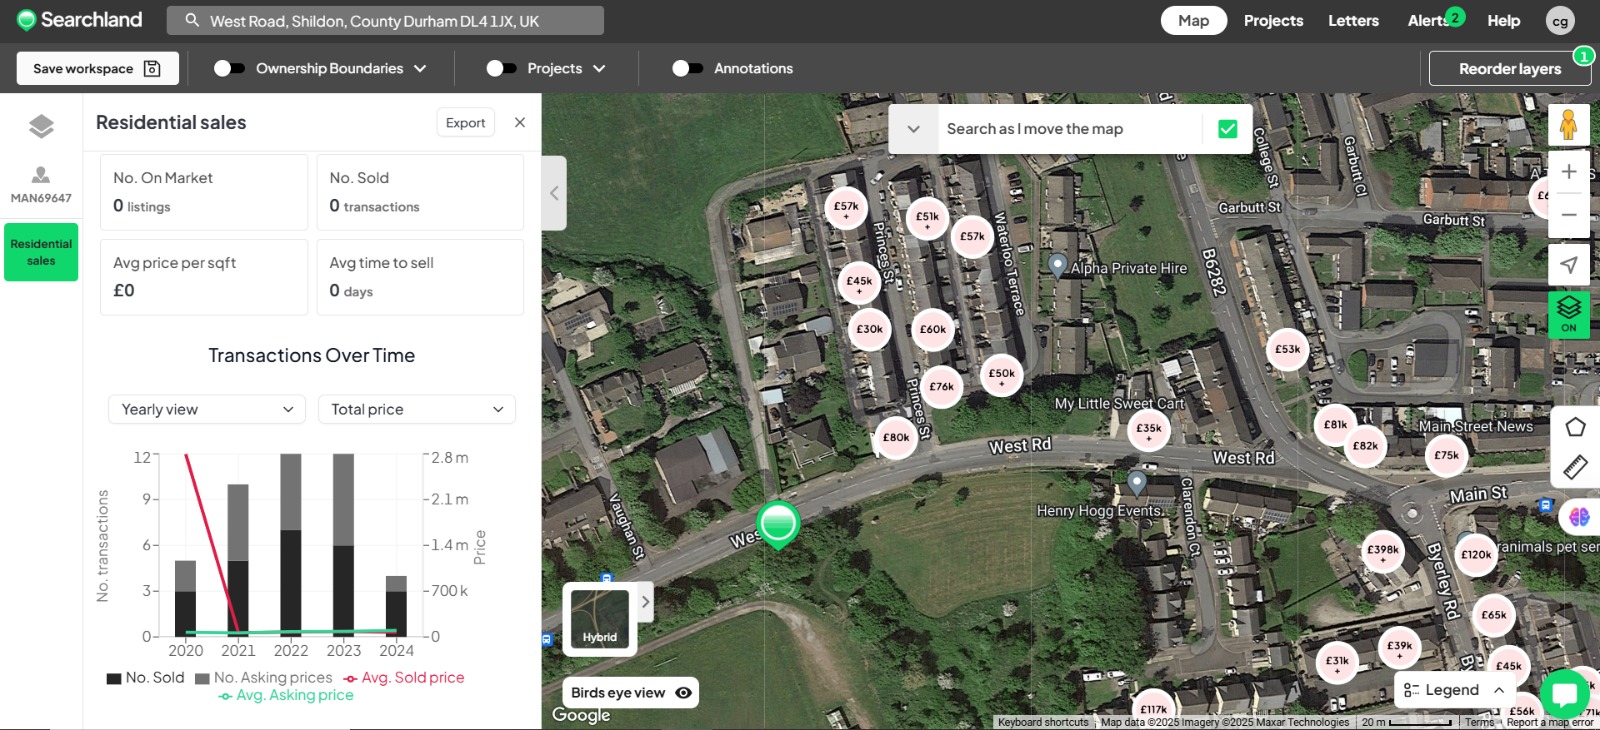Screen dimensions: 1600x730
Task: Click the £53k price marker
Action: [x=1288, y=350]
